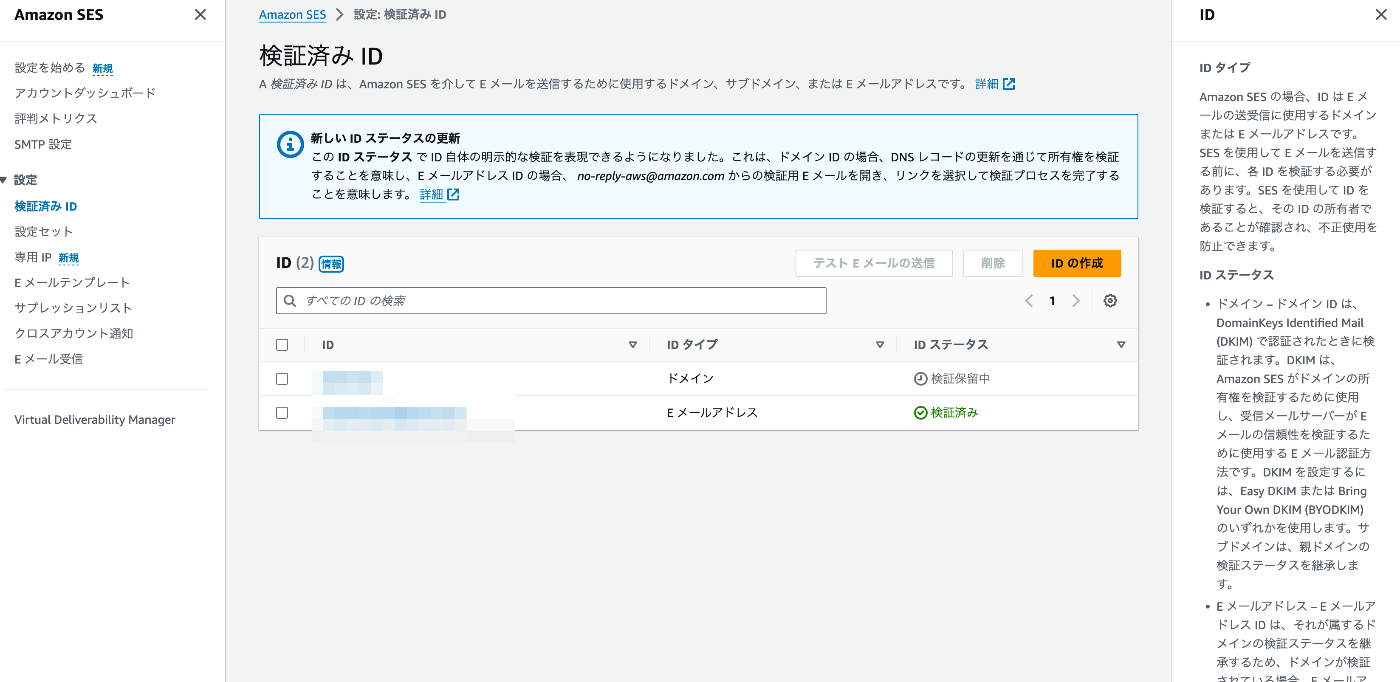Open 専用 IP in sidebar
The height and width of the screenshot is (682, 1400).
click(33, 257)
